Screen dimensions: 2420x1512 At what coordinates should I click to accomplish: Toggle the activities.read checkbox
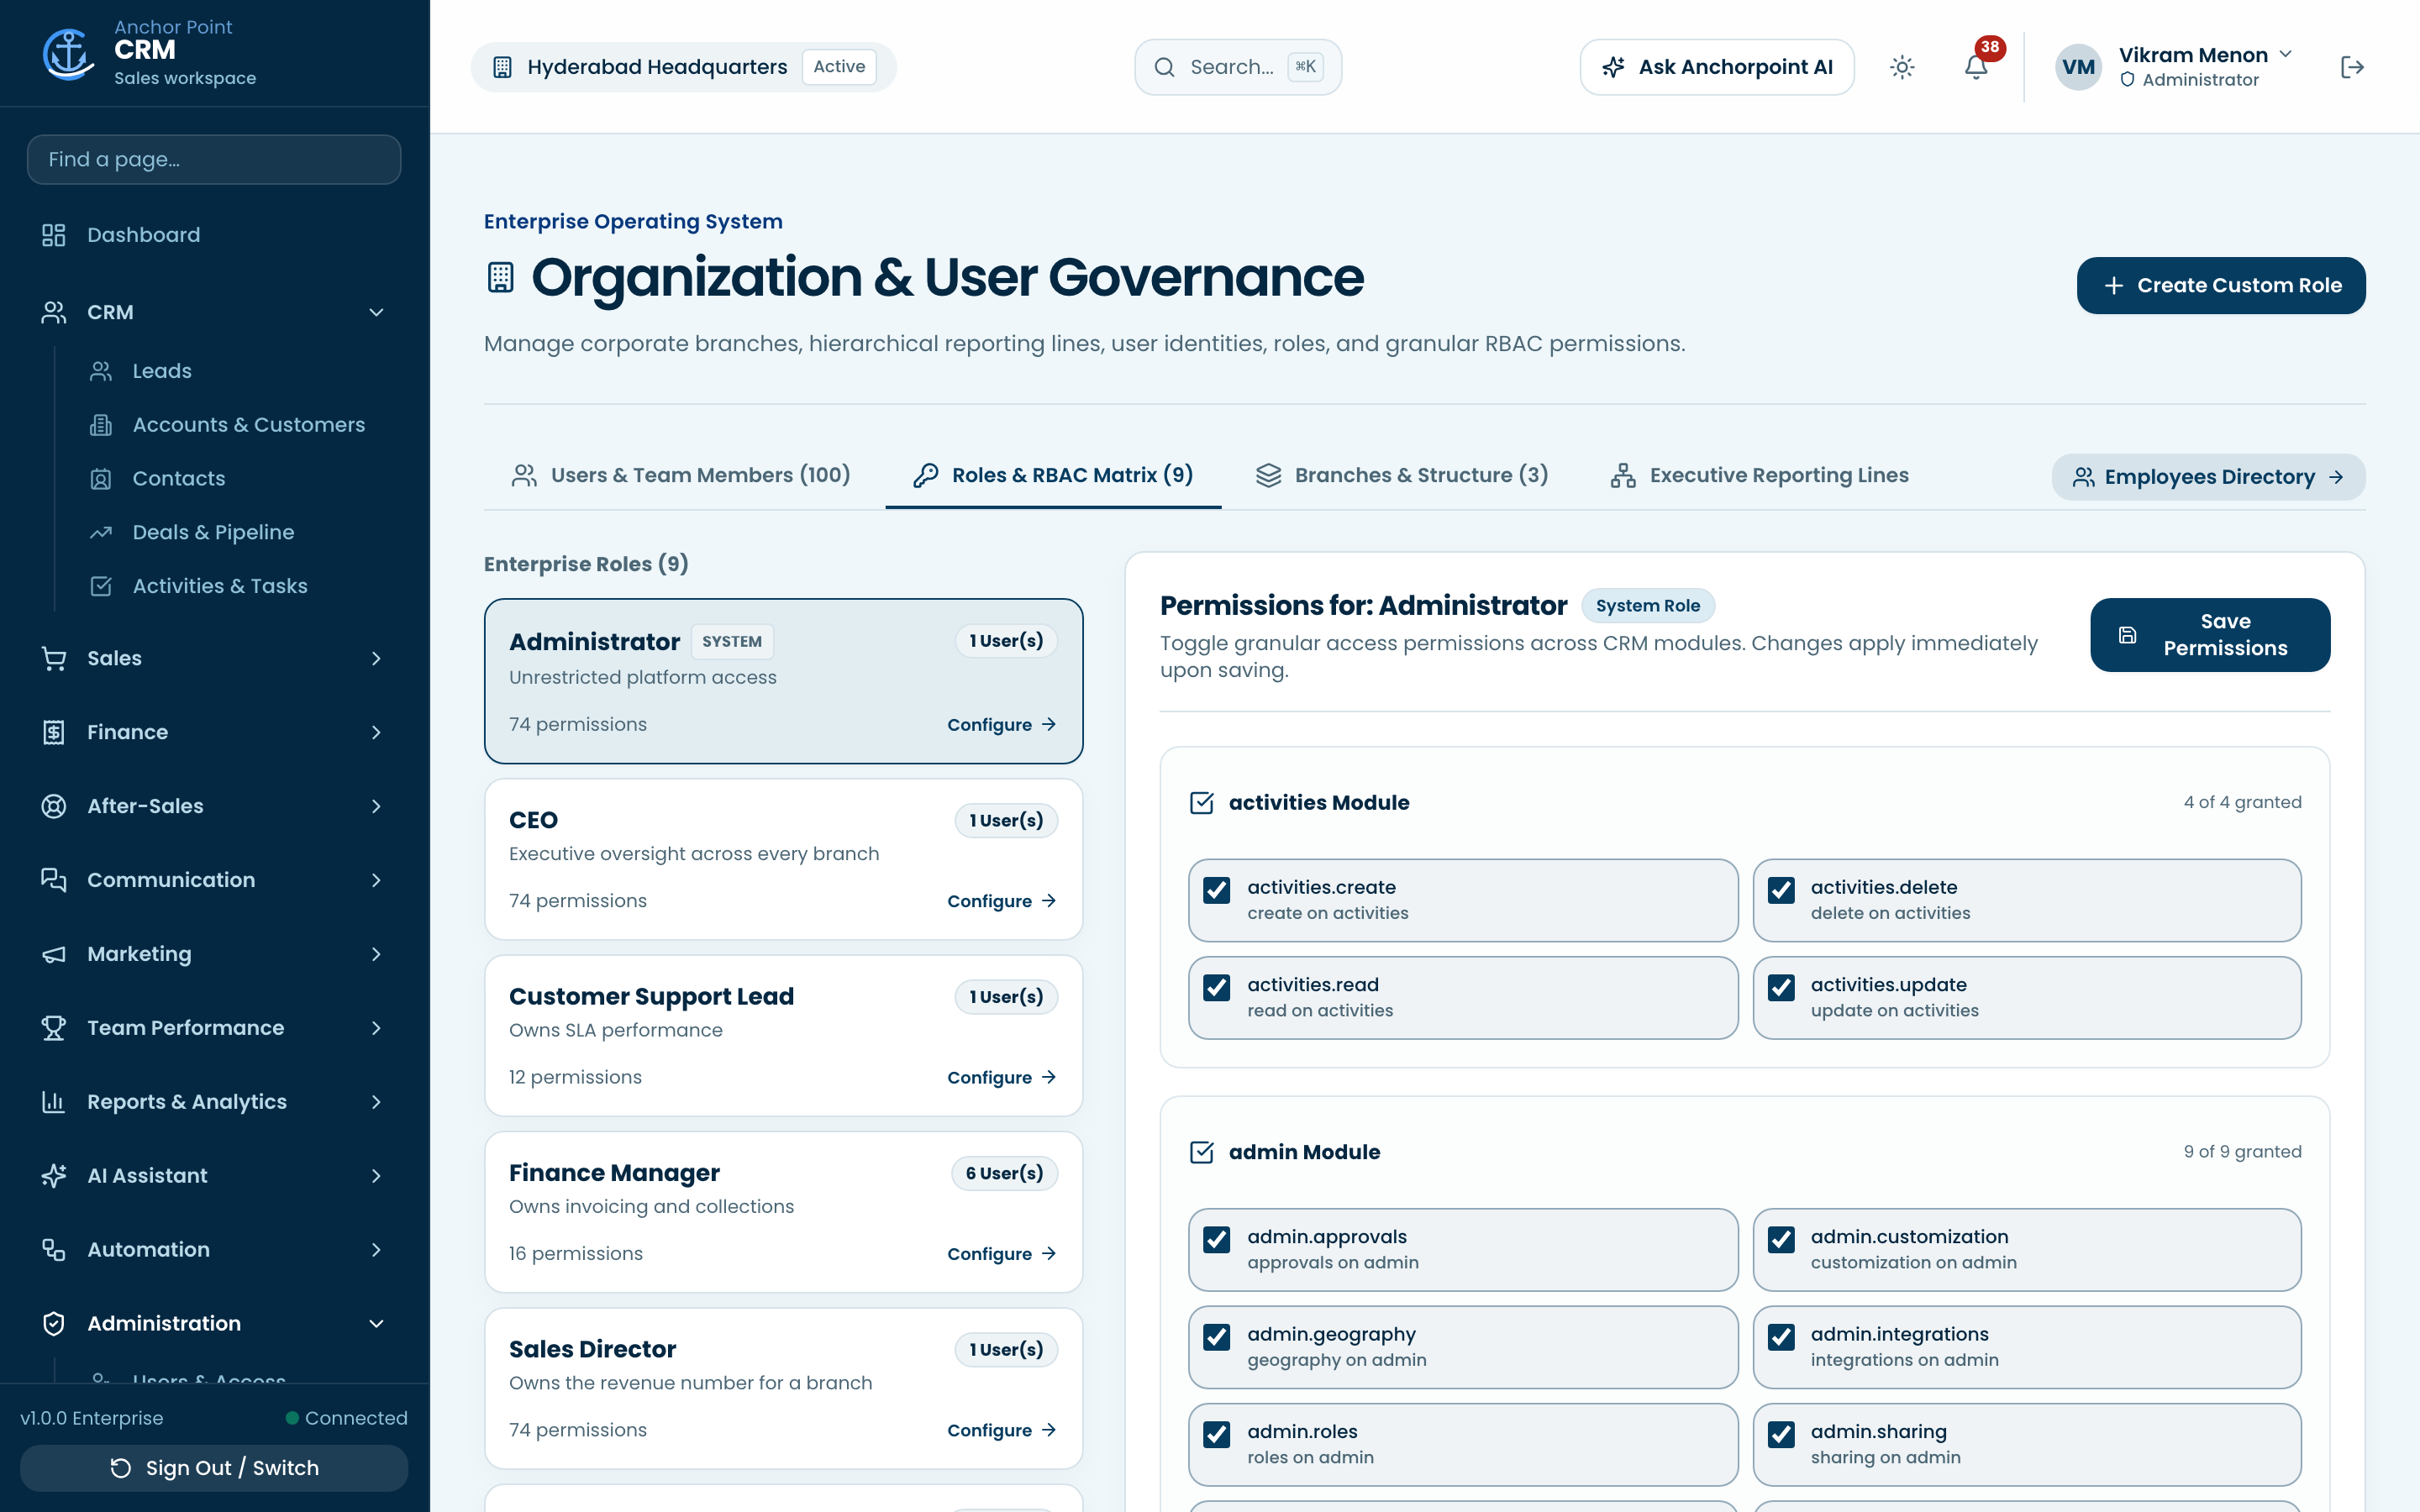(1217, 988)
